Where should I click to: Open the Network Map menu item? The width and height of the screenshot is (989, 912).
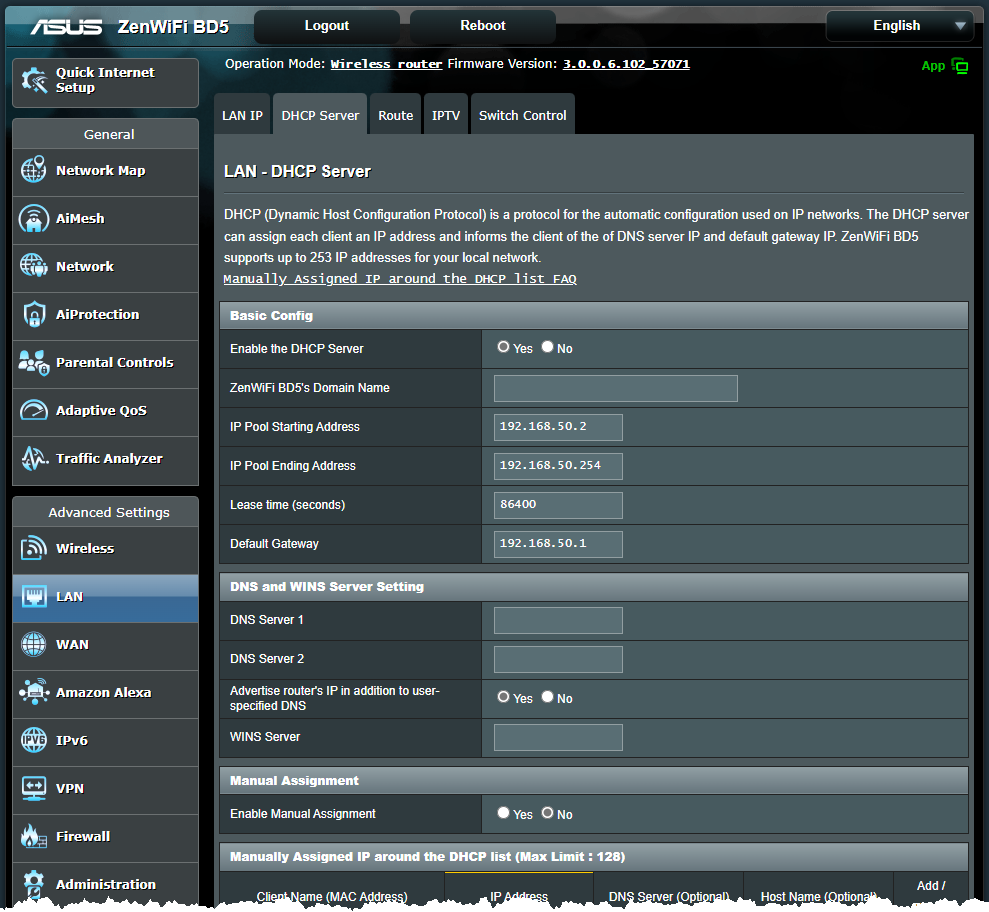pos(105,170)
